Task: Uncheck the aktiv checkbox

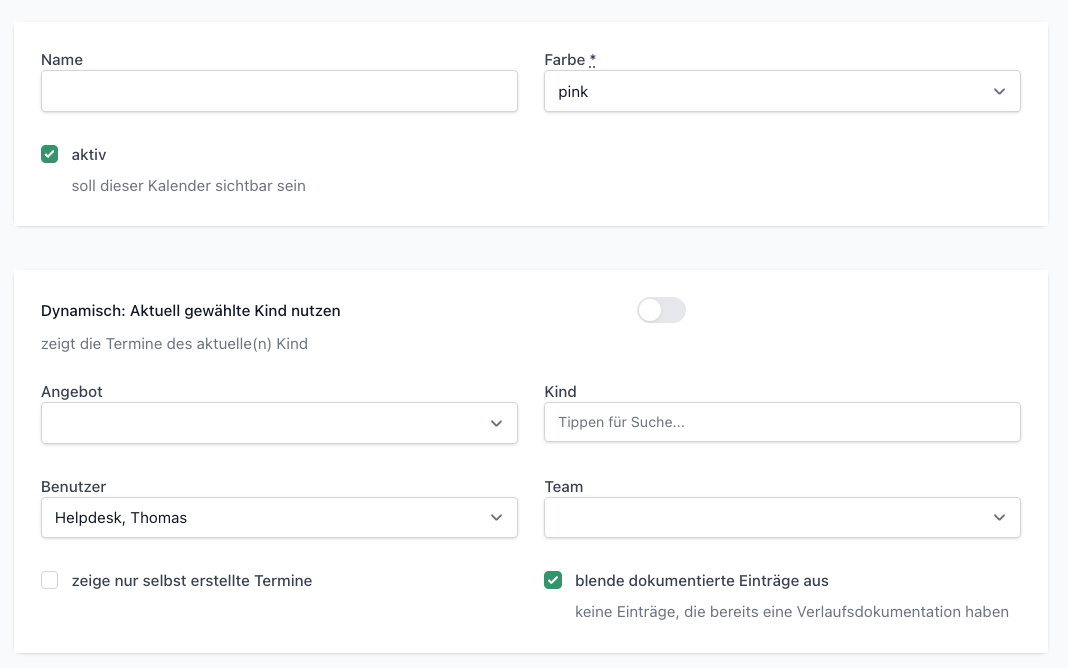Action: [50, 154]
